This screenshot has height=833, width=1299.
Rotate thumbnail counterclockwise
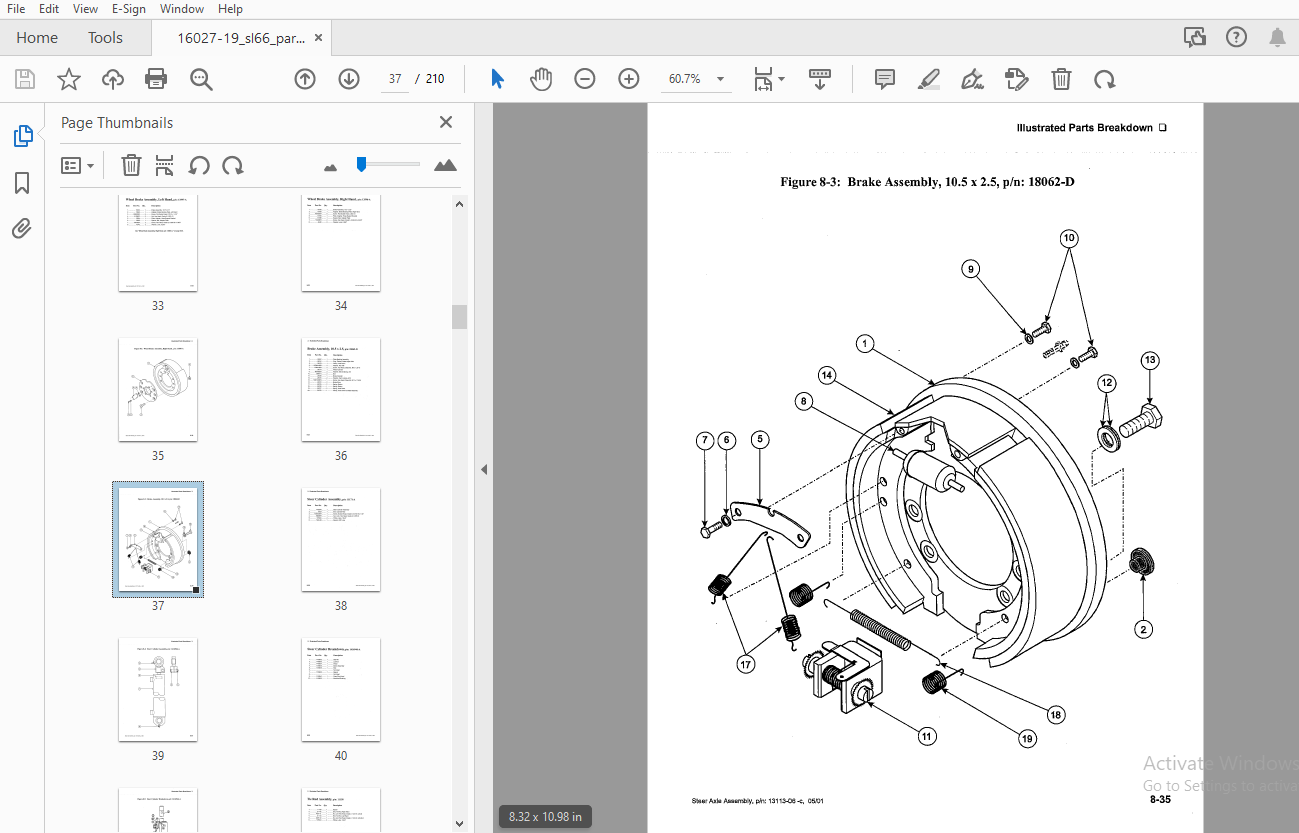point(199,165)
